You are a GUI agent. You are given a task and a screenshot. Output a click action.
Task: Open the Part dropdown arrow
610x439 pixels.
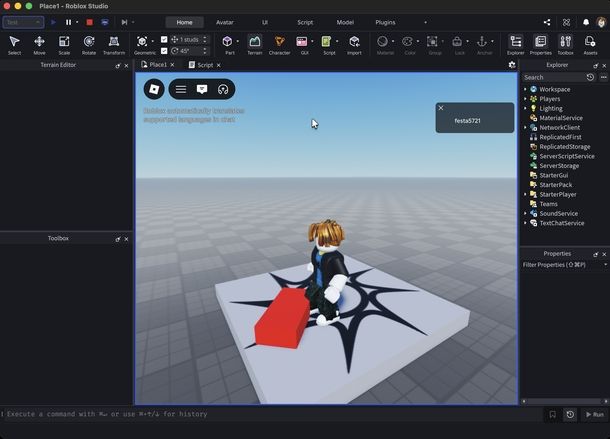point(238,41)
